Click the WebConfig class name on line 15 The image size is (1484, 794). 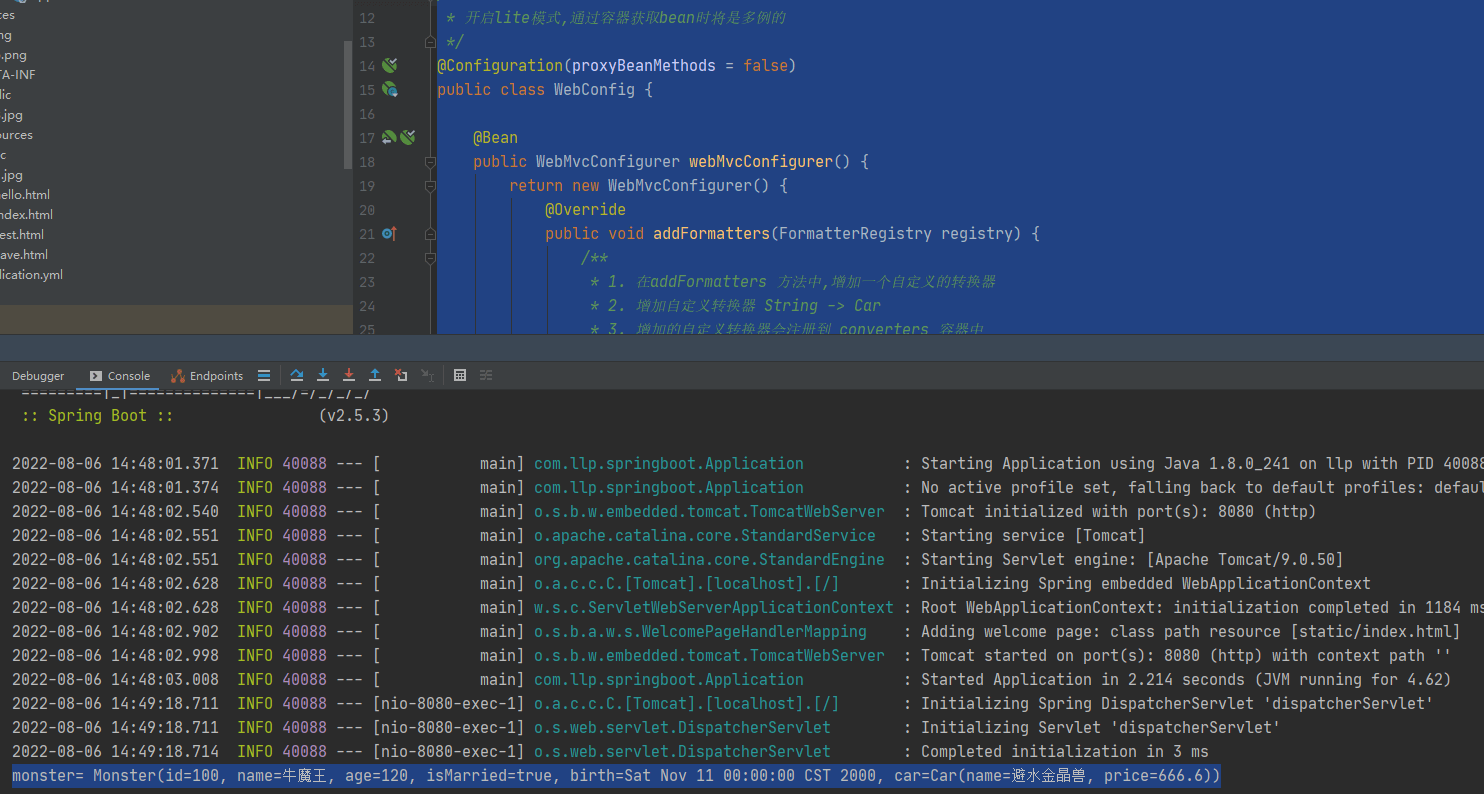tap(594, 90)
